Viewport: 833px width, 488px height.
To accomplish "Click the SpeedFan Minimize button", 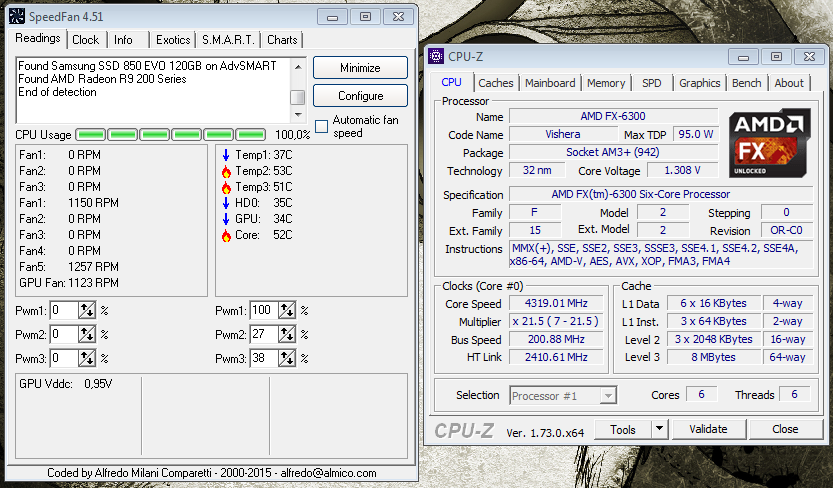I will click(360, 68).
